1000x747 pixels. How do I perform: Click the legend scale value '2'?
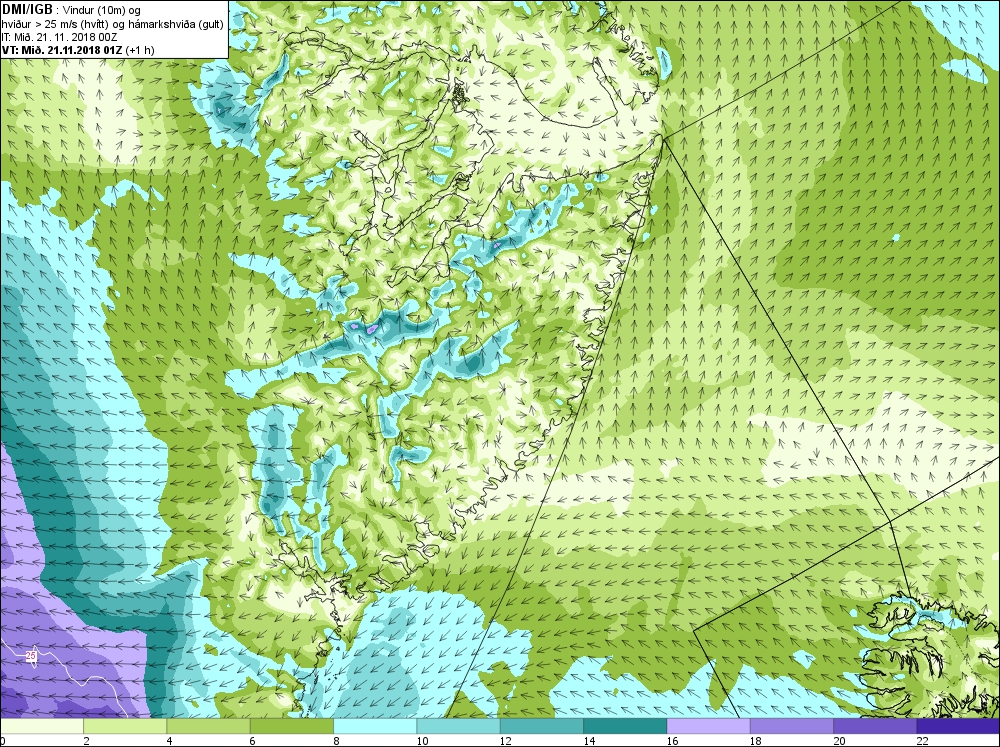point(87,741)
